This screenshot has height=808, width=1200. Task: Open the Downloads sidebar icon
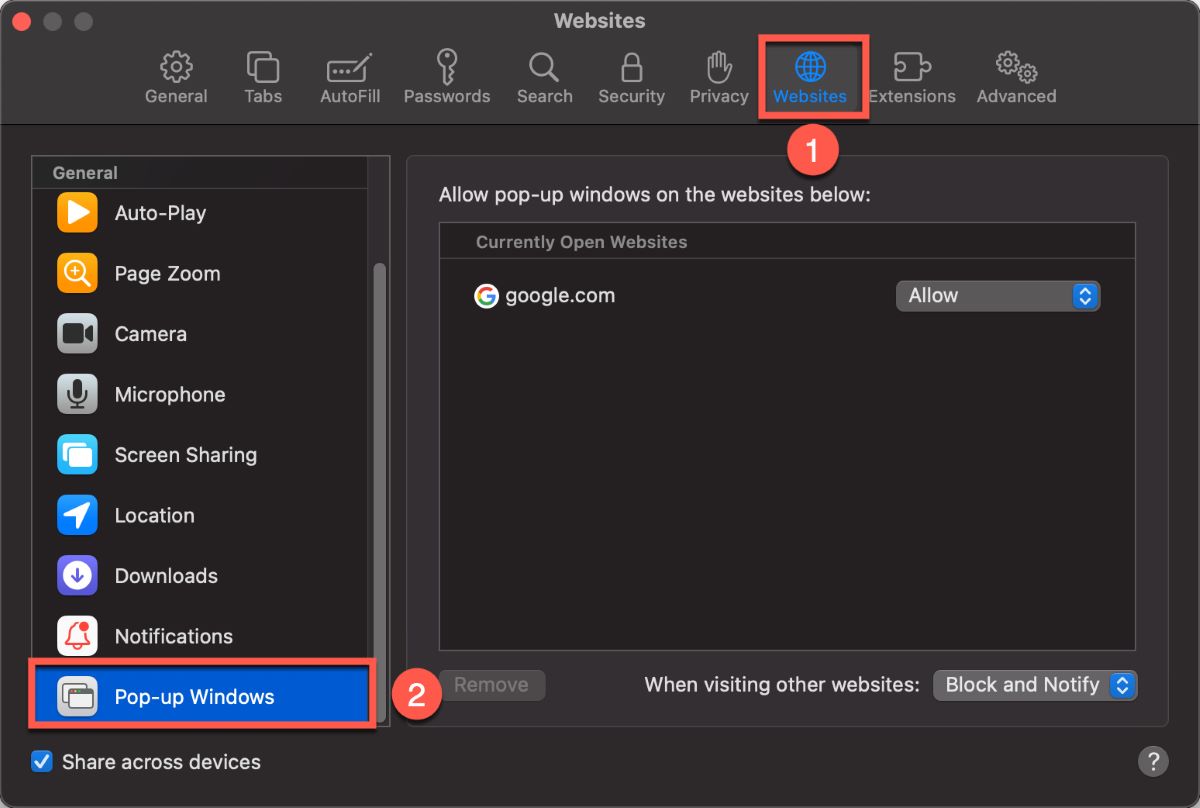click(x=77, y=576)
